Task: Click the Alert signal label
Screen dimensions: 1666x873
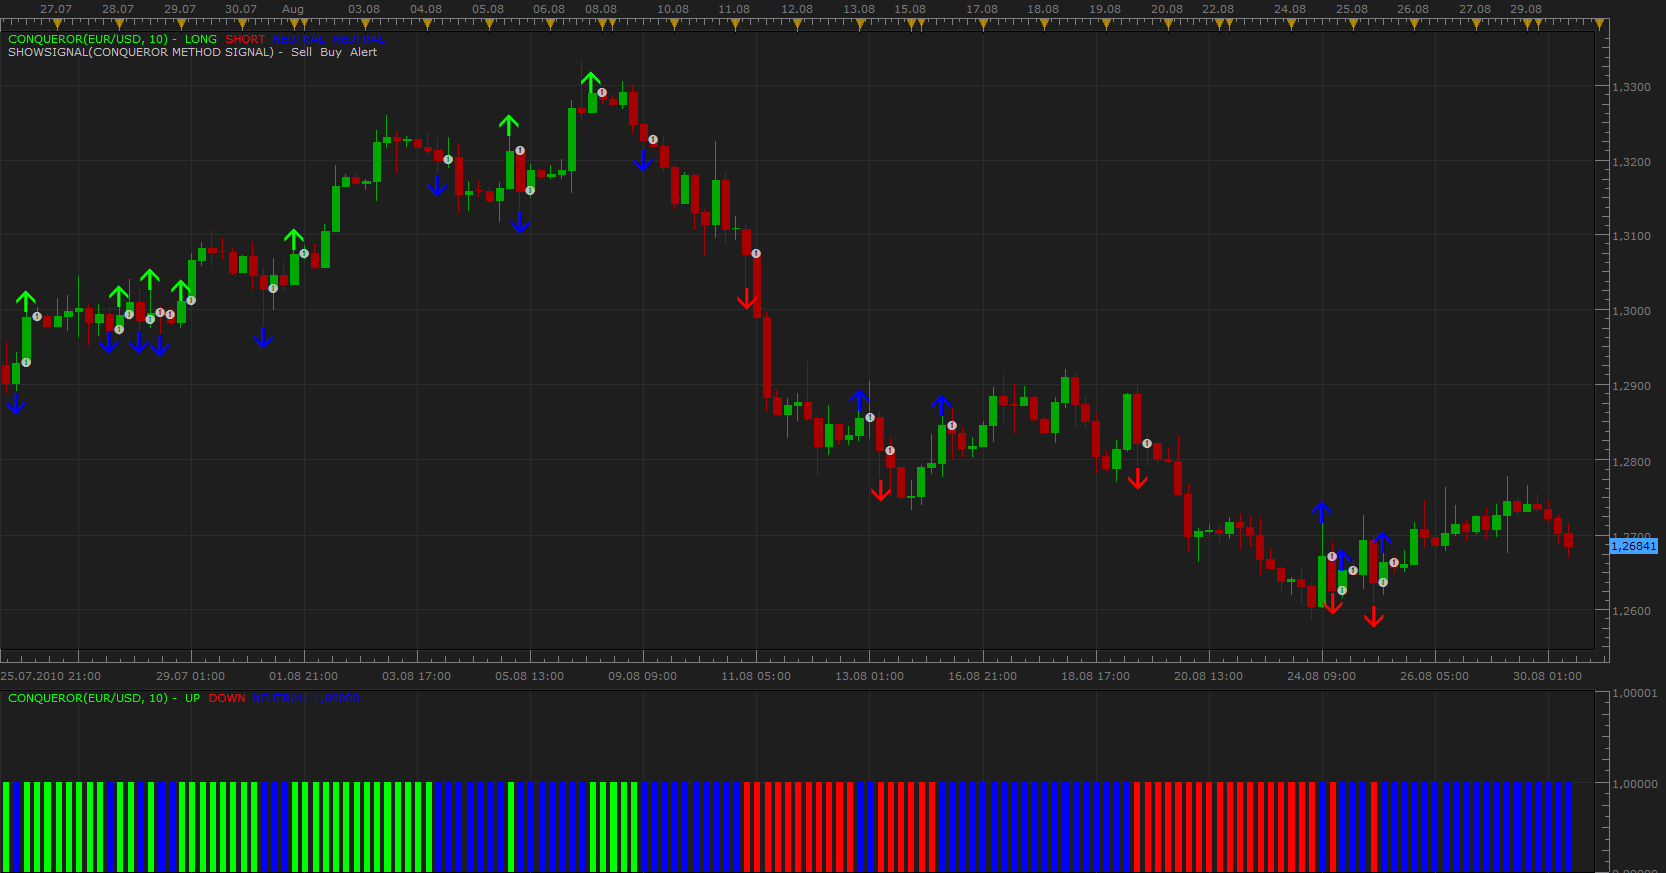Action: 363,52
